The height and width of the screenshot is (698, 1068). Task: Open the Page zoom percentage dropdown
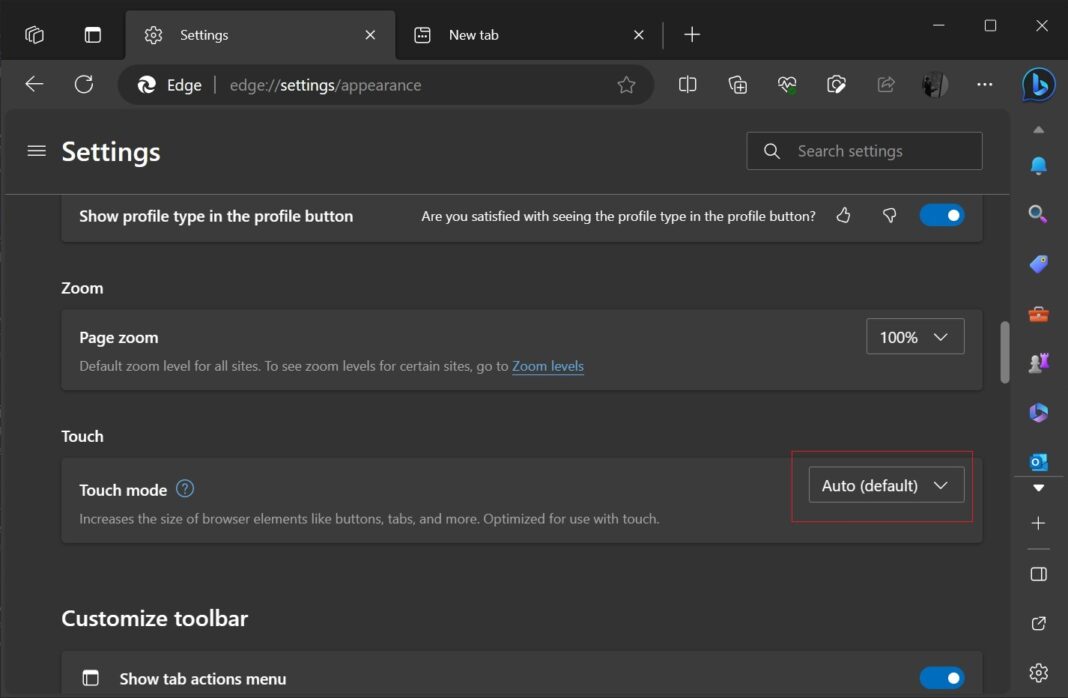point(914,337)
